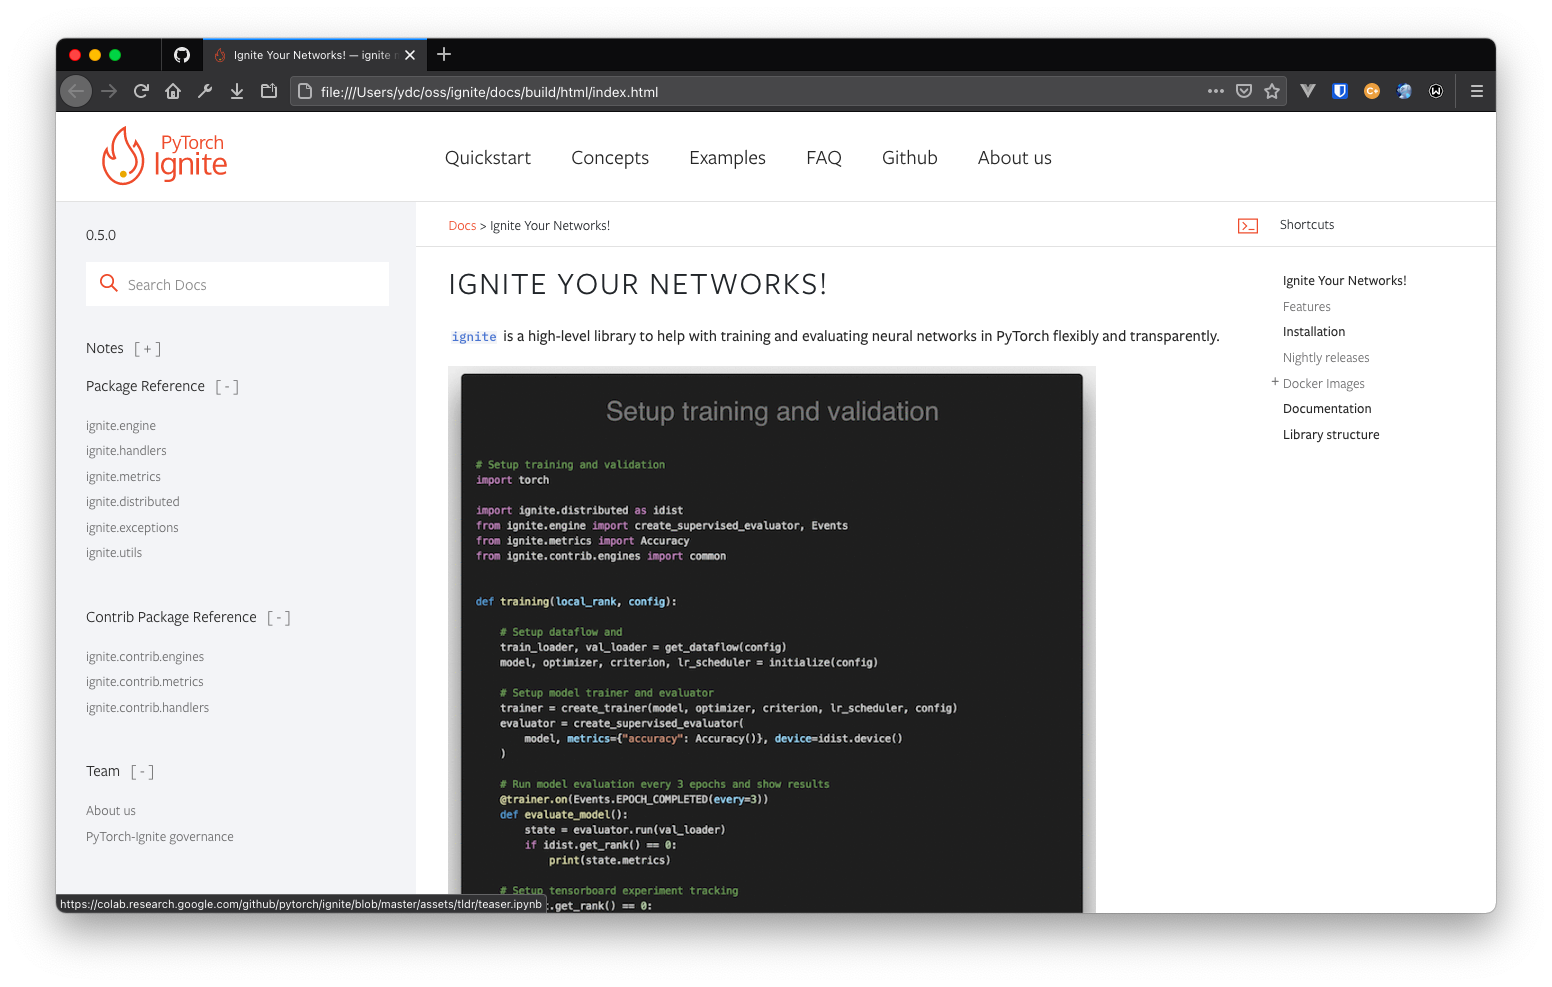Open the Bitwarden shield extension

pos(1340,91)
